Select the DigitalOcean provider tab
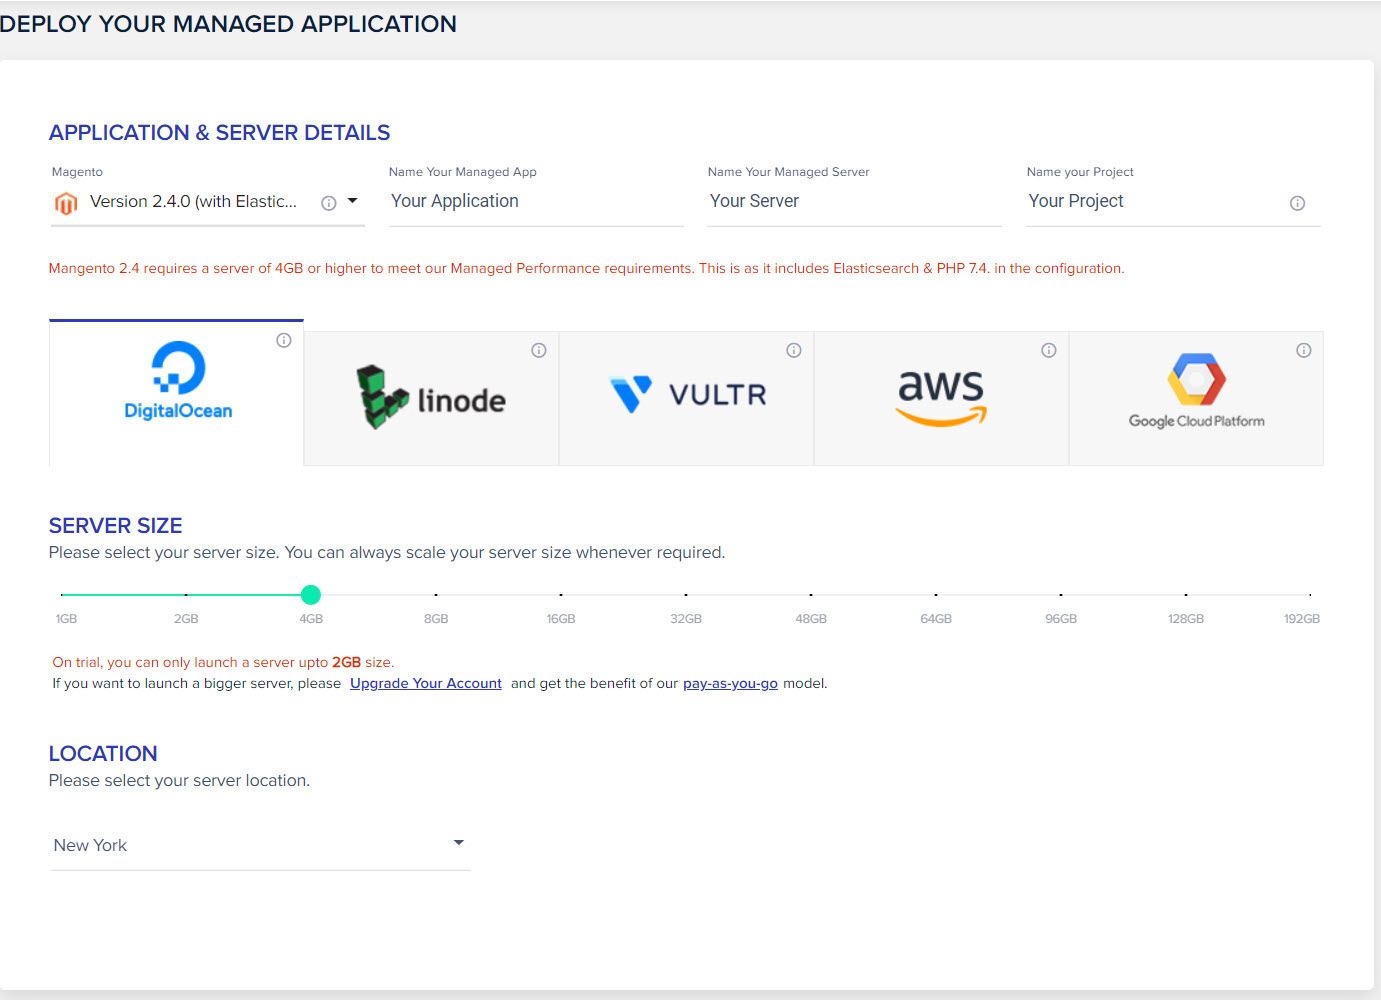Image resolution: width=1381 pixels, height=1000 pixels. (176, 393)
